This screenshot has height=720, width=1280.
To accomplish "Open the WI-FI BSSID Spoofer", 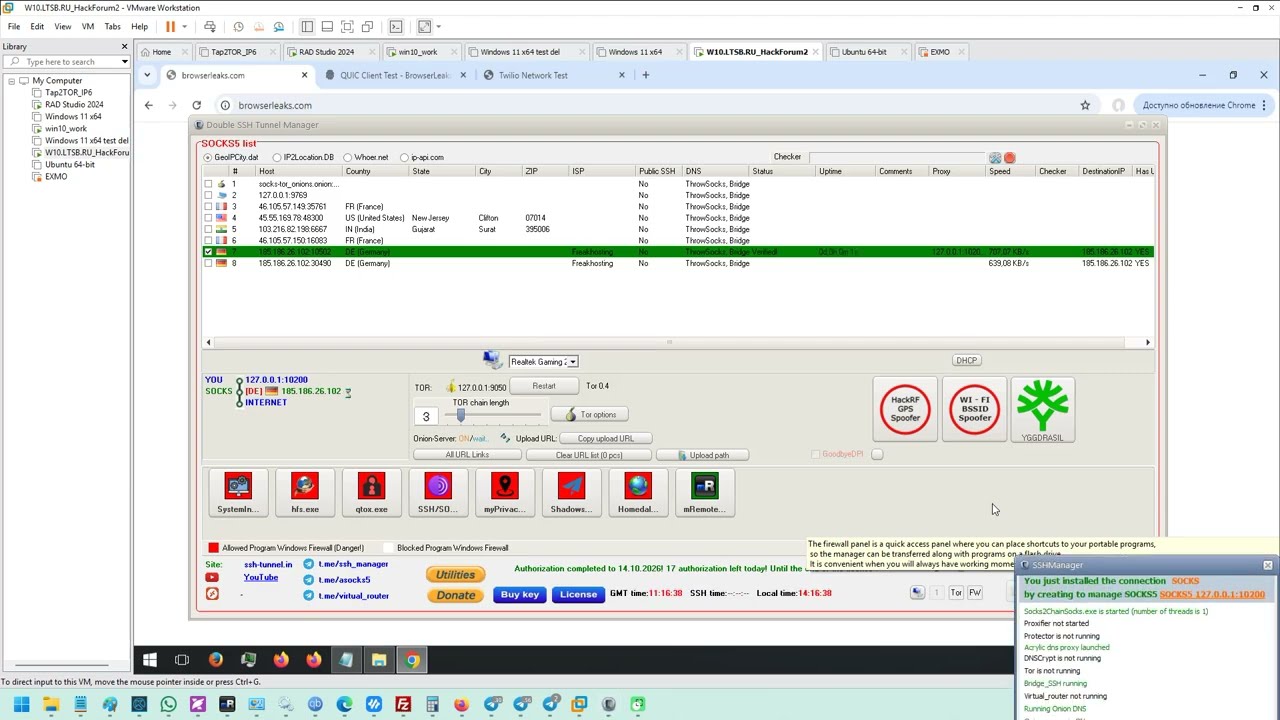I will (x=974, y=409).
